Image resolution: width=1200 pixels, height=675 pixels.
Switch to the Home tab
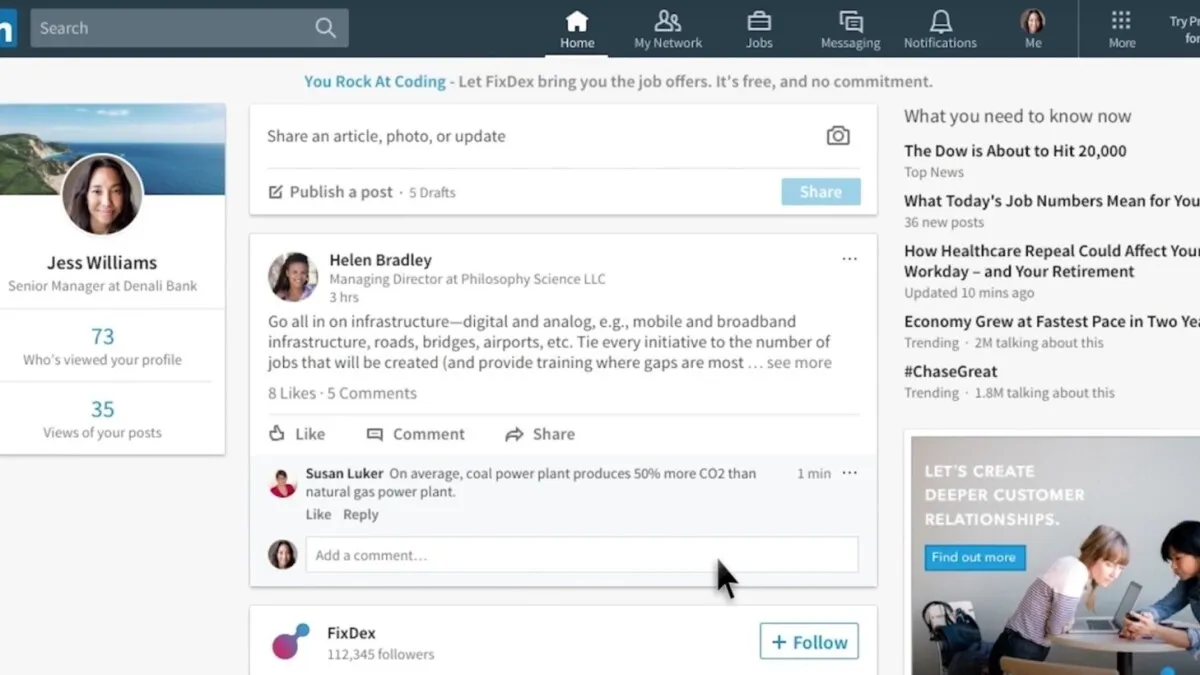(576, 30)
